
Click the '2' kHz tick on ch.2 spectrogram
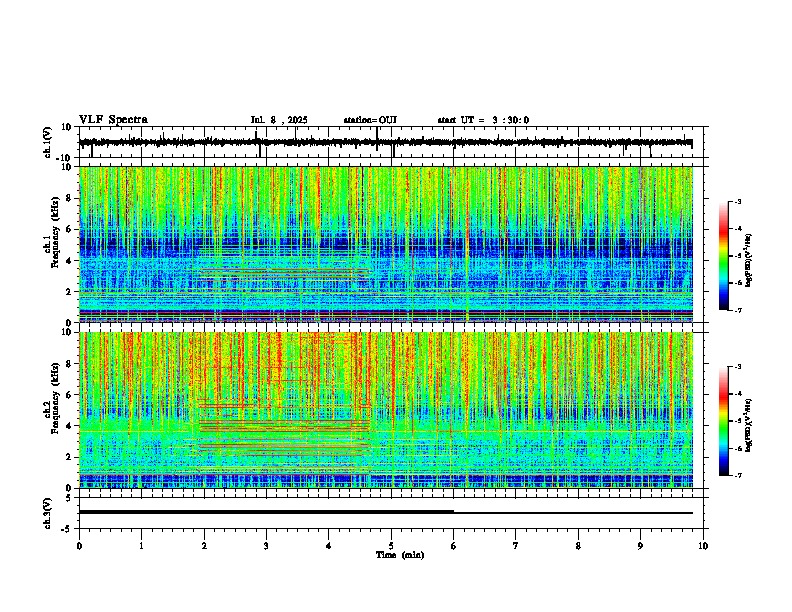[x=69, y=457]
